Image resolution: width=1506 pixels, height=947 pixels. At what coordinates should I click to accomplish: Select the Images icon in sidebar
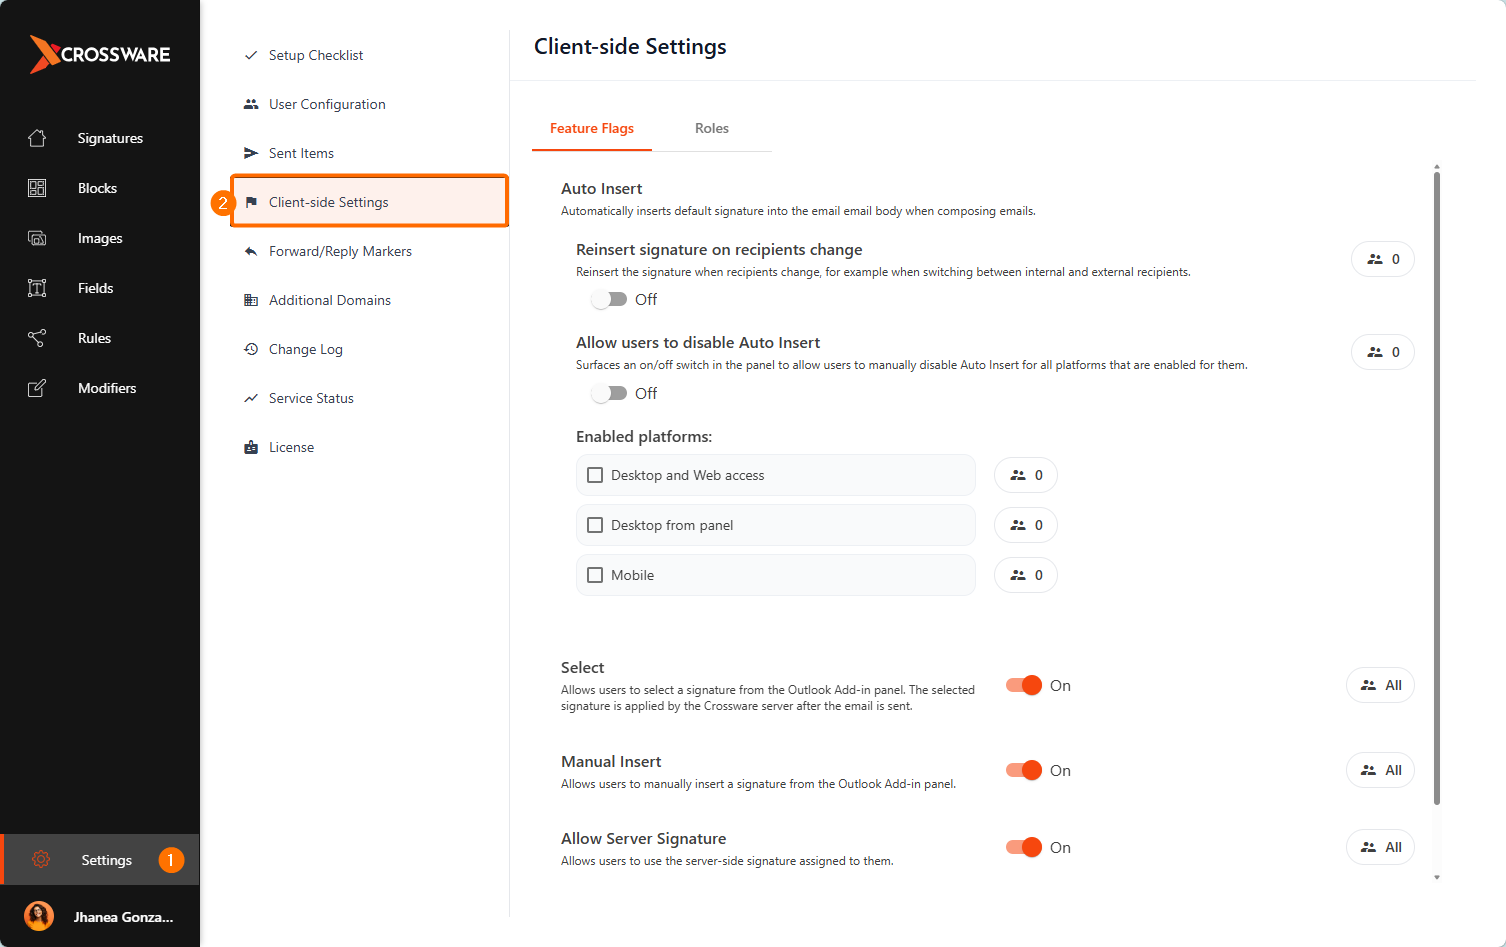point(37,238)
